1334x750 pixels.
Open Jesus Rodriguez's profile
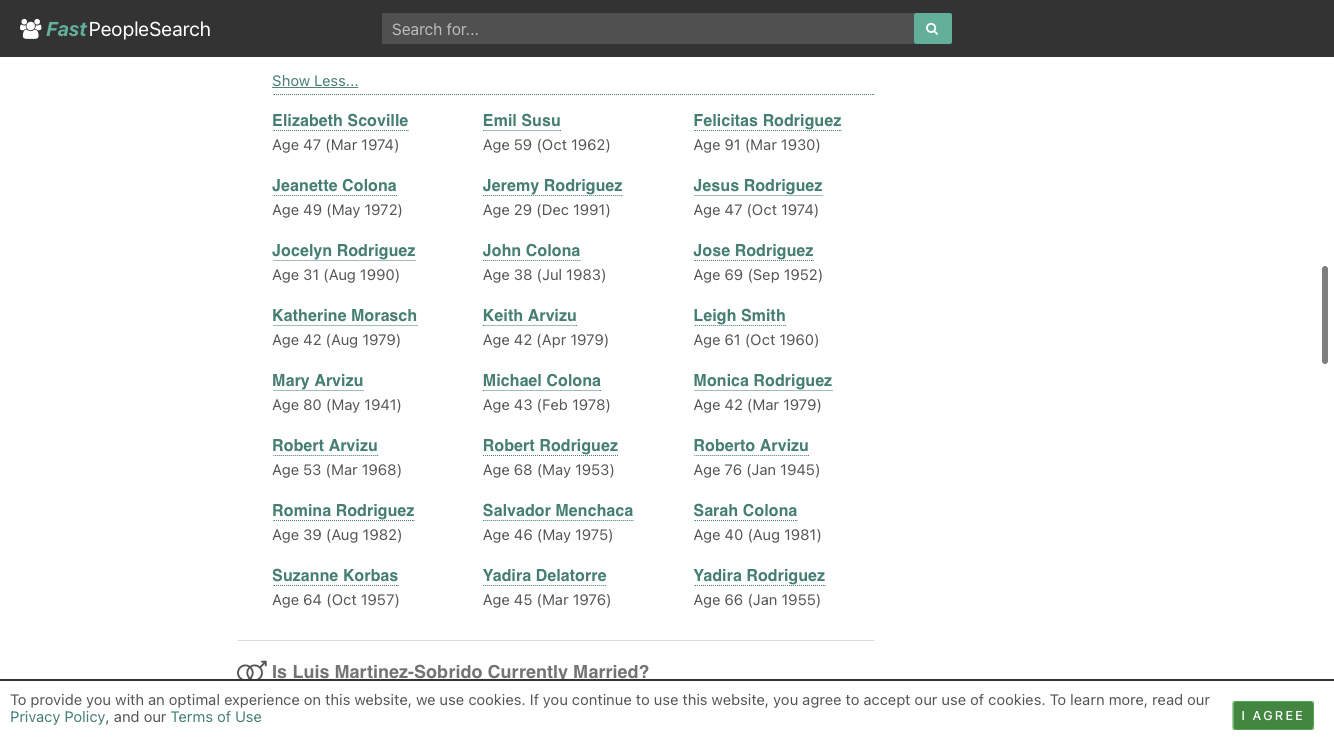pyautogui.click(x=758, y=185)
